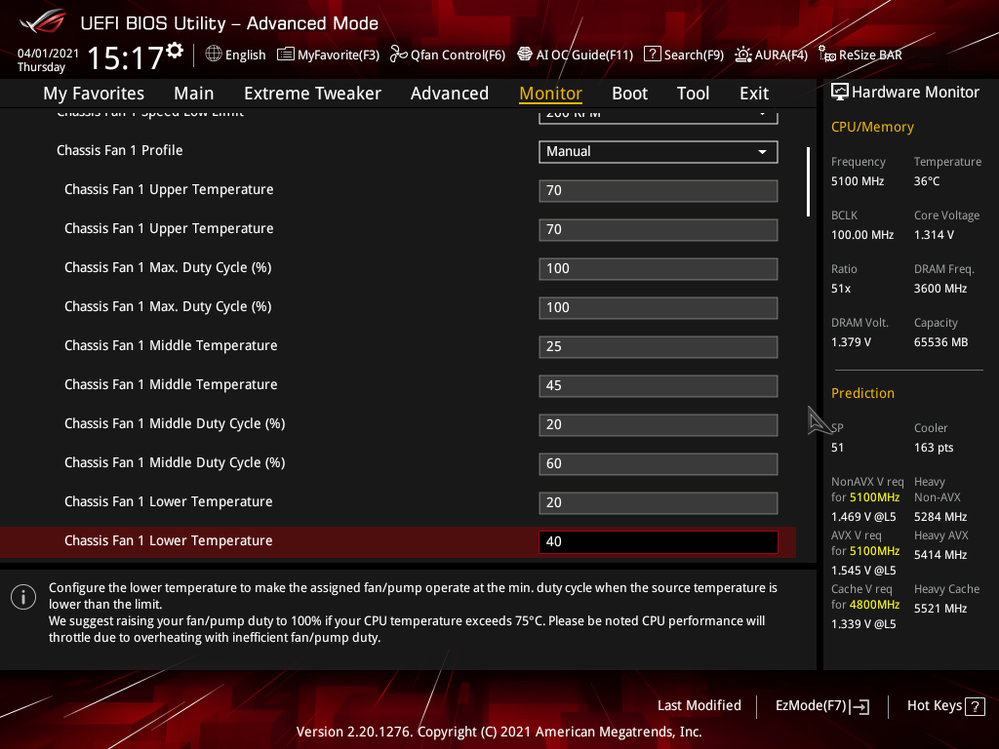The width and height of the screenshot is (999, 749).
Task: Launch Qfan Control using the fan icon
Action: coord(398,54)
